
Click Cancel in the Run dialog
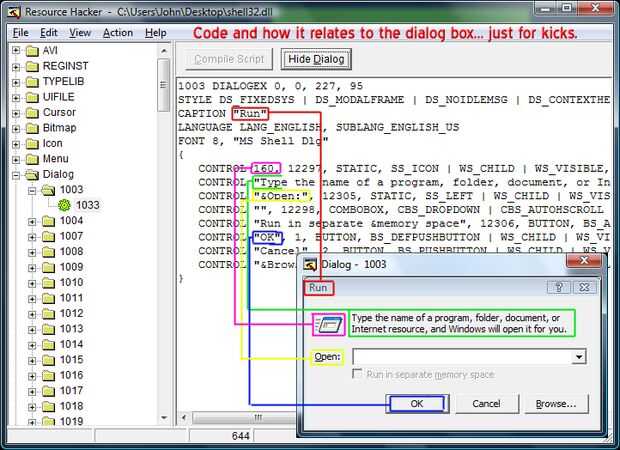pyautogui.click(x=486, y=404)
